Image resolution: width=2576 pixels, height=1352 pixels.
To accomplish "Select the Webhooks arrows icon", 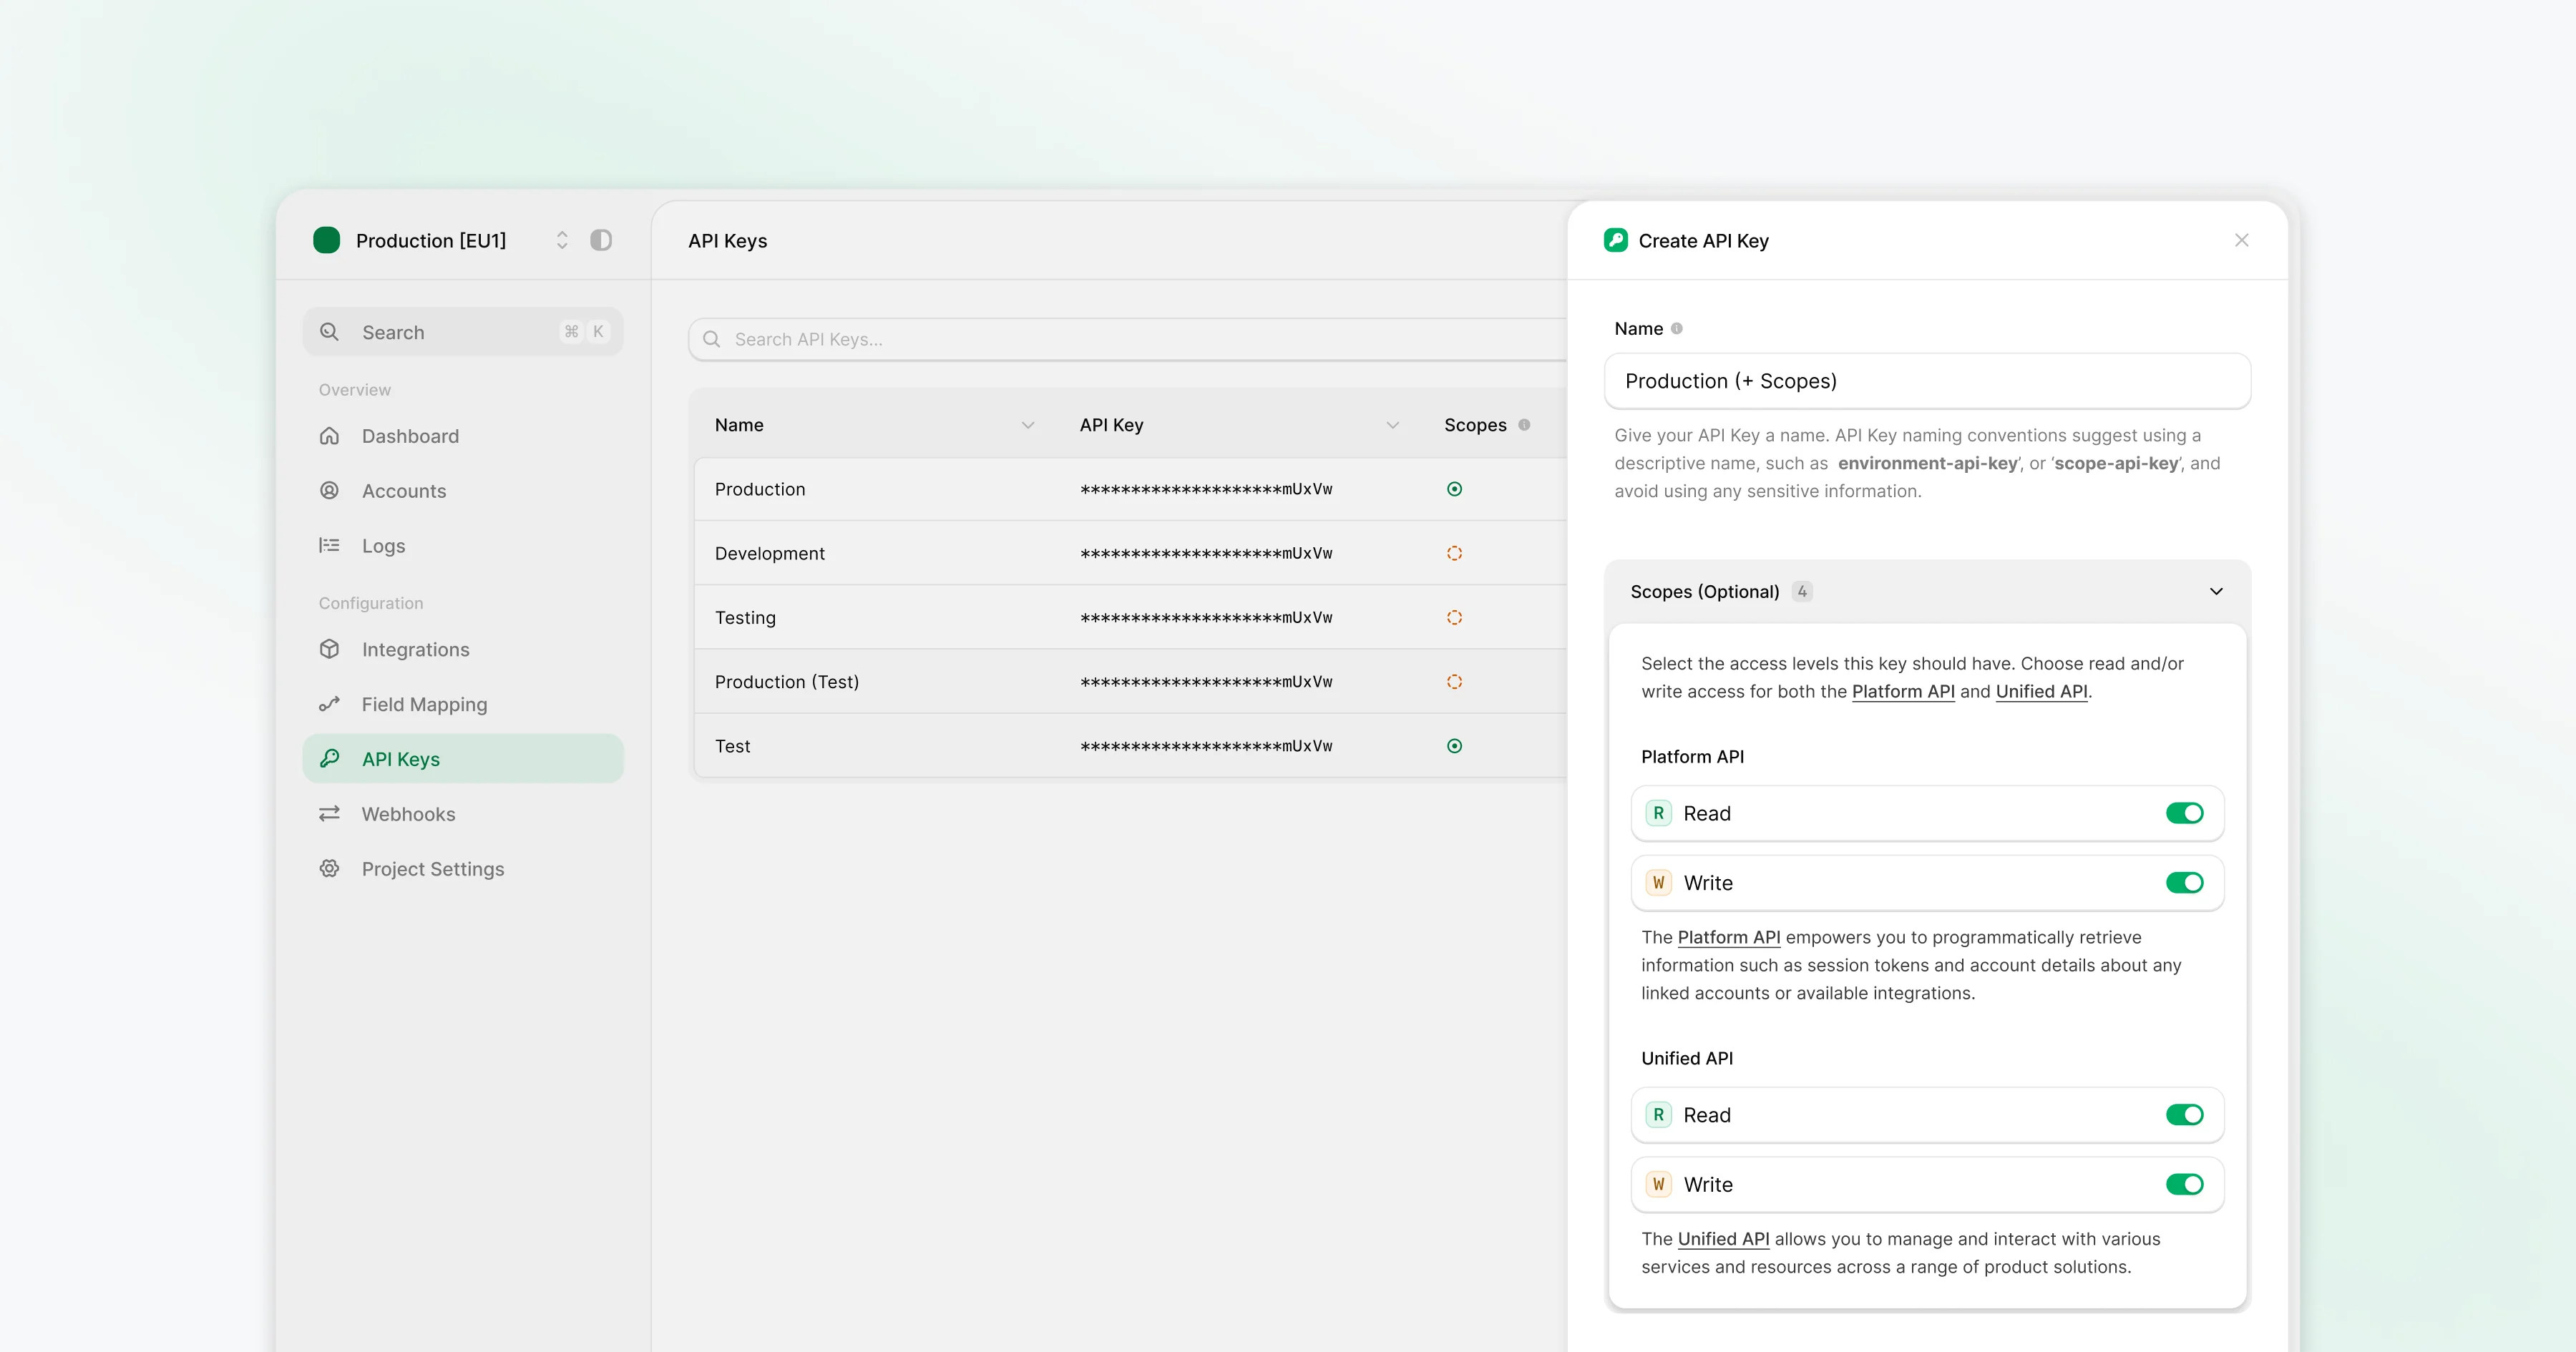I will point(330,813).
